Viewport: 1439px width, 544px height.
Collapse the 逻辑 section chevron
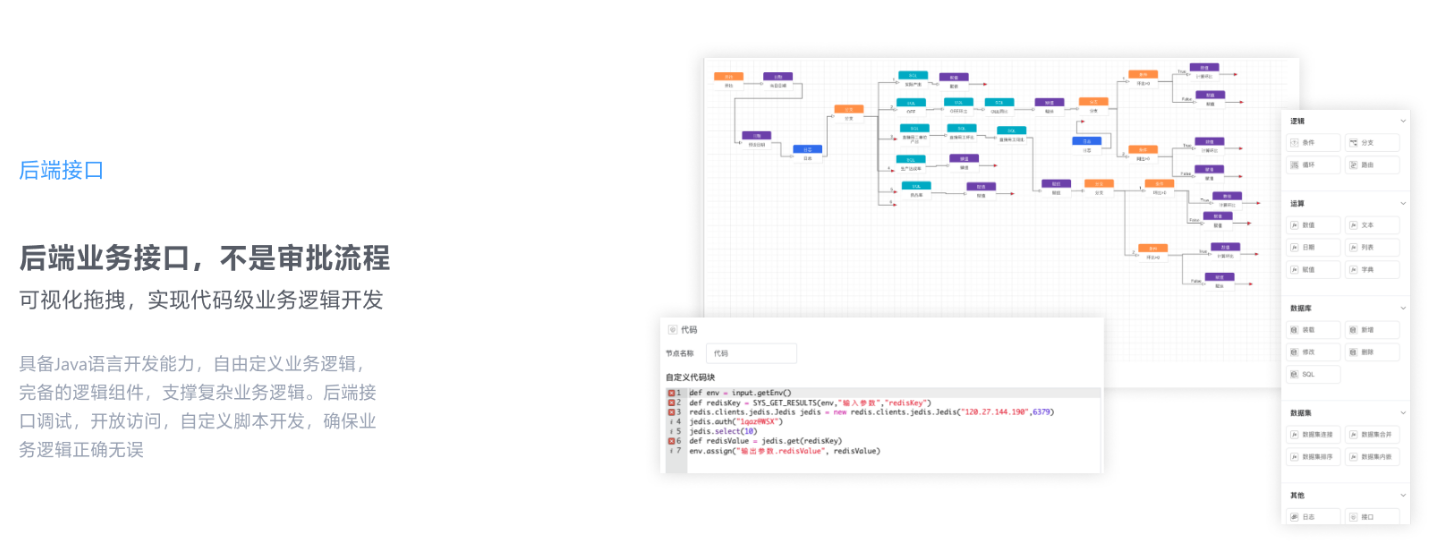pos(1402,121)
